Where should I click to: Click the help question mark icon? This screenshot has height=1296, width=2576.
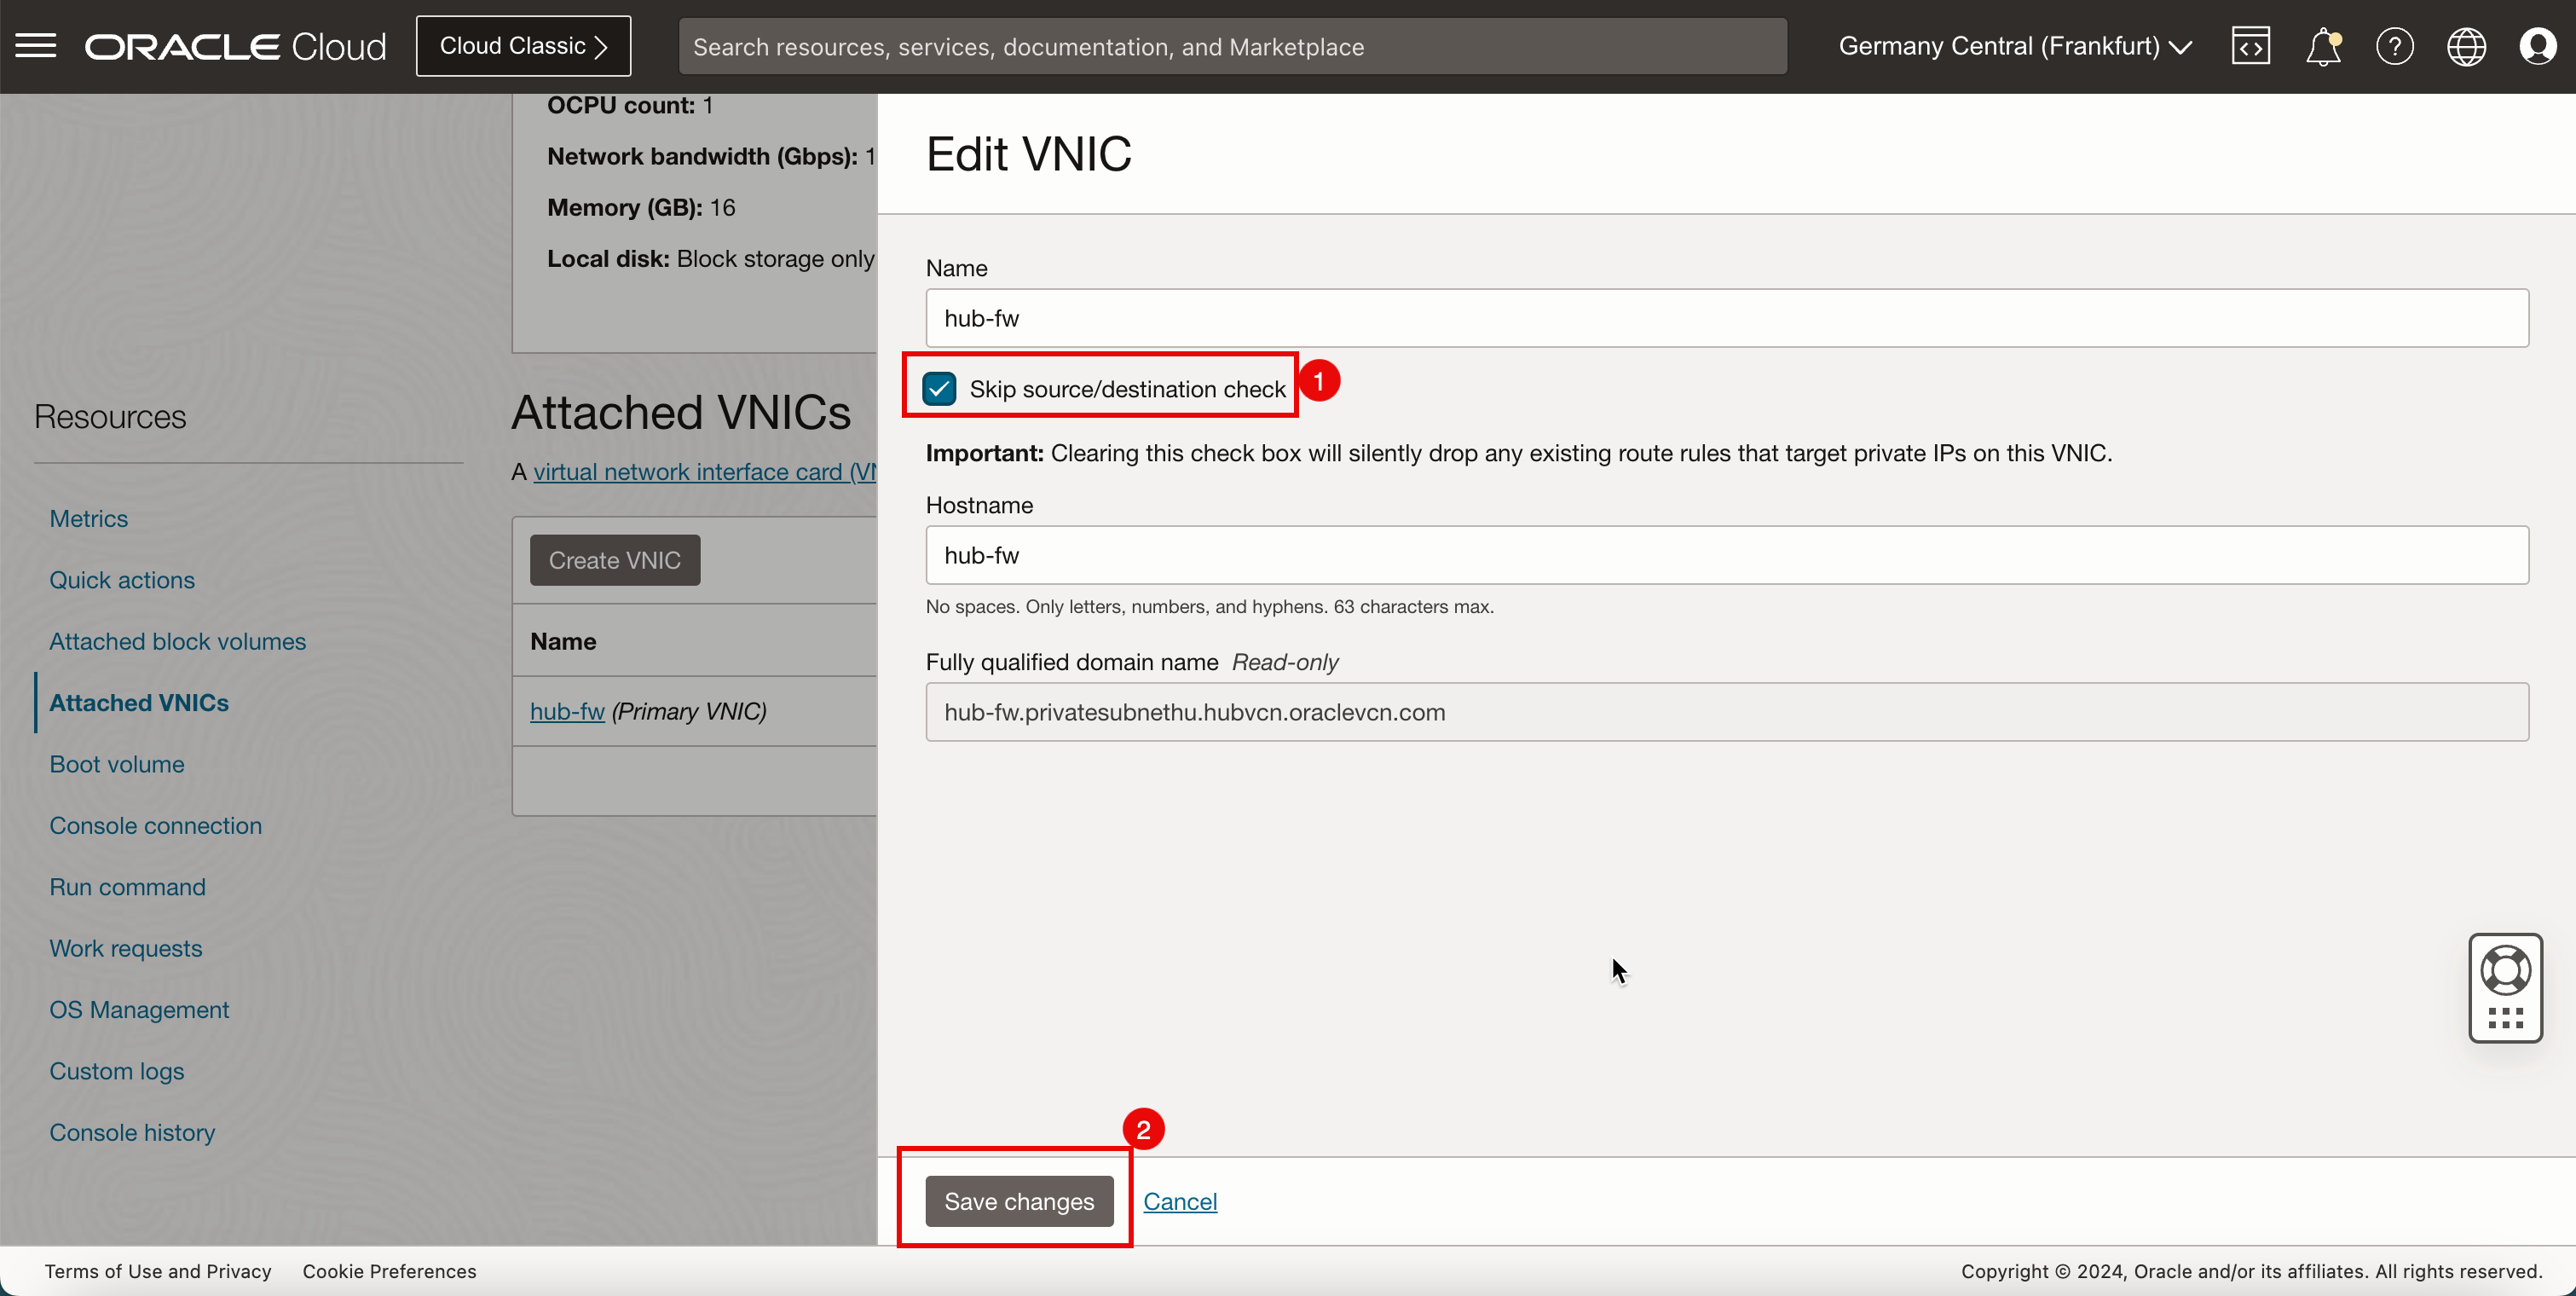[x=2394, y=44]
